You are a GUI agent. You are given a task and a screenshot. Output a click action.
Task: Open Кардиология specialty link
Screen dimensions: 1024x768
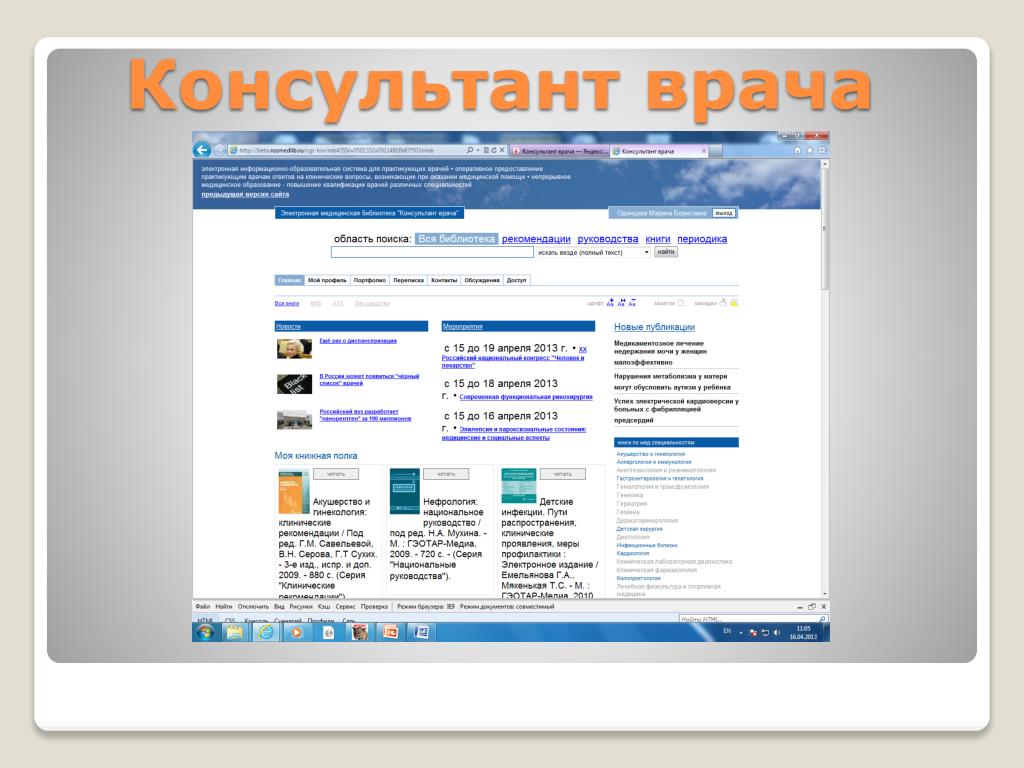tap(633, 553)
